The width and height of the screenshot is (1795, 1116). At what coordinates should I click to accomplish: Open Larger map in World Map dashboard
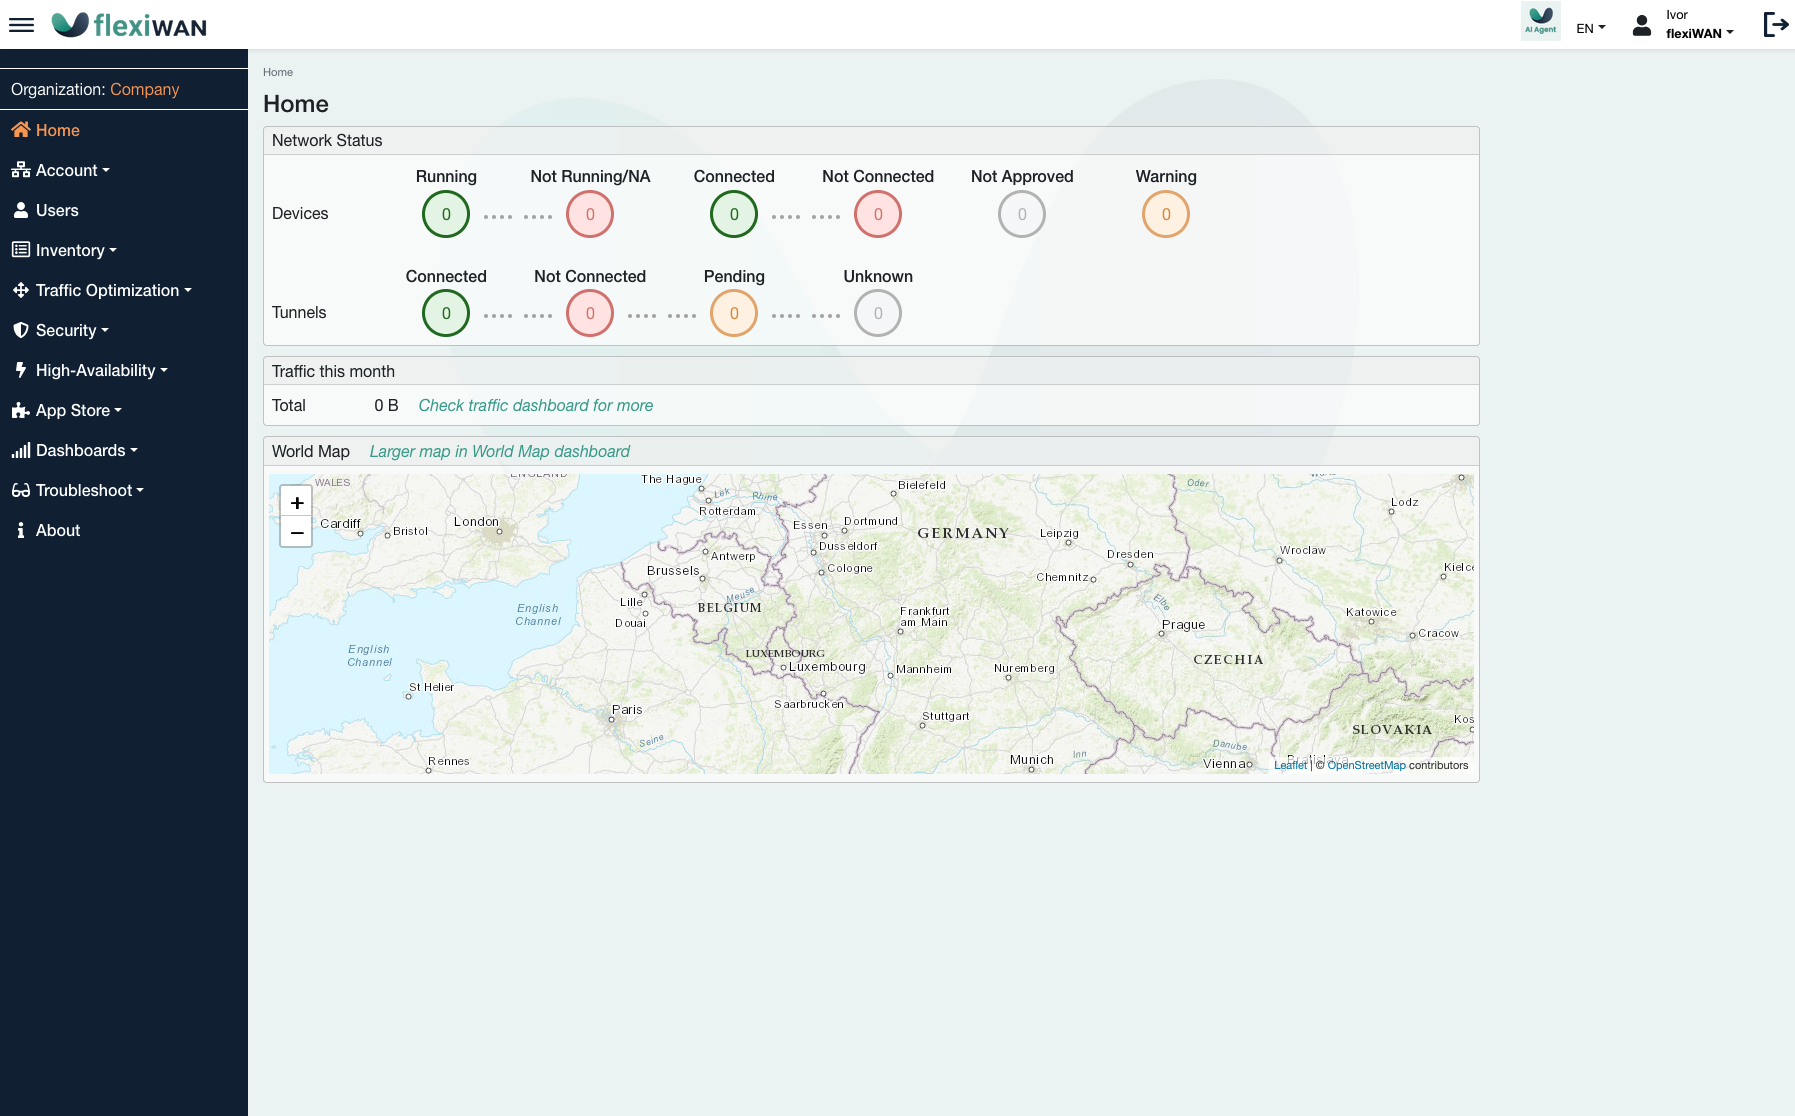pos(499,451)
